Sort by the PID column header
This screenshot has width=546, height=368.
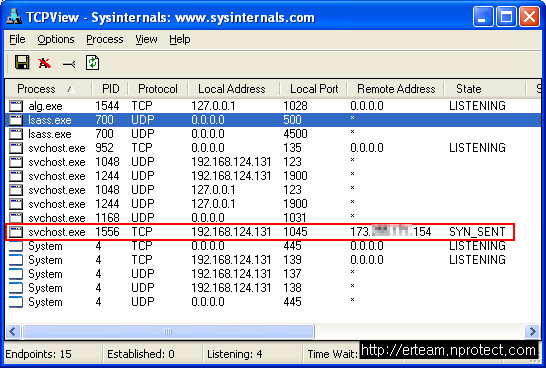click(110, 89)
